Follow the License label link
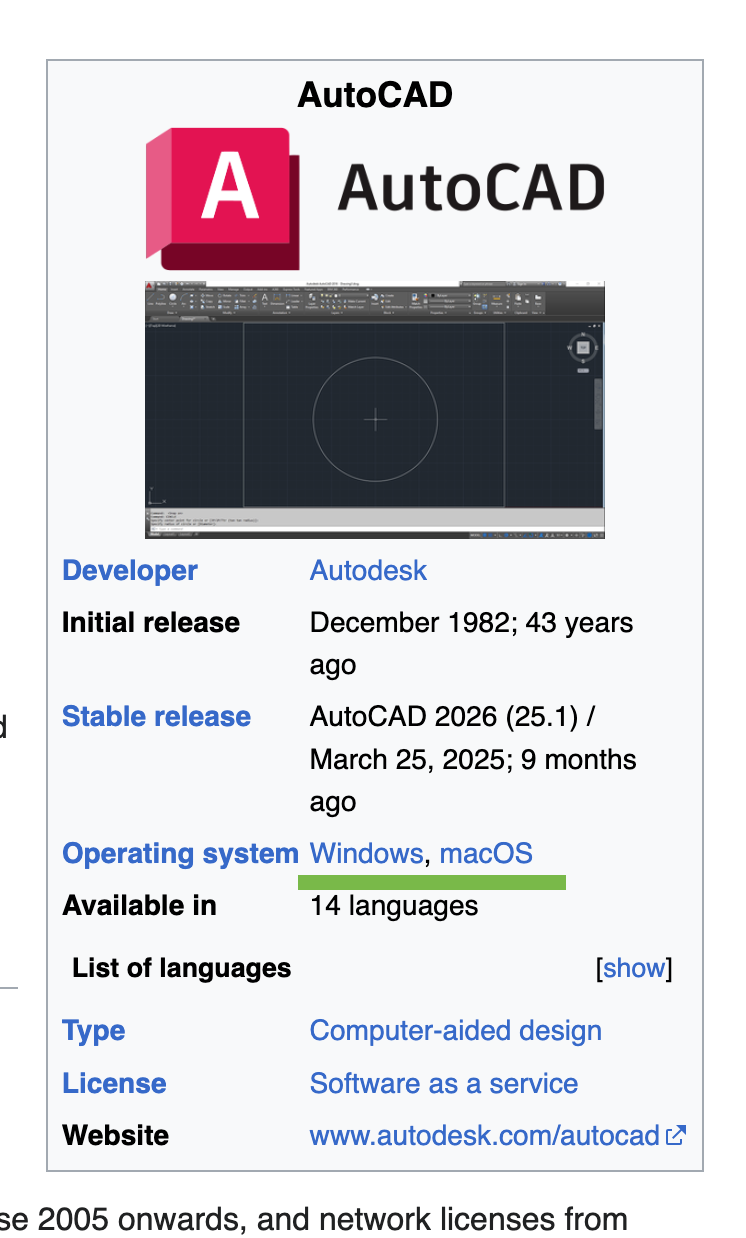 [114, 1084]
